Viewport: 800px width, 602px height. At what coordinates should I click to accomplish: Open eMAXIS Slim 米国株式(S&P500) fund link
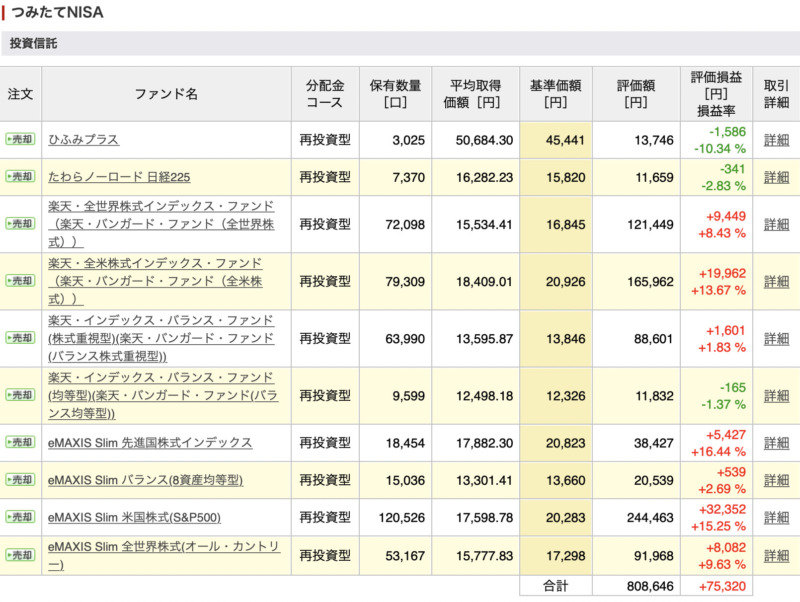click(134, 517)
